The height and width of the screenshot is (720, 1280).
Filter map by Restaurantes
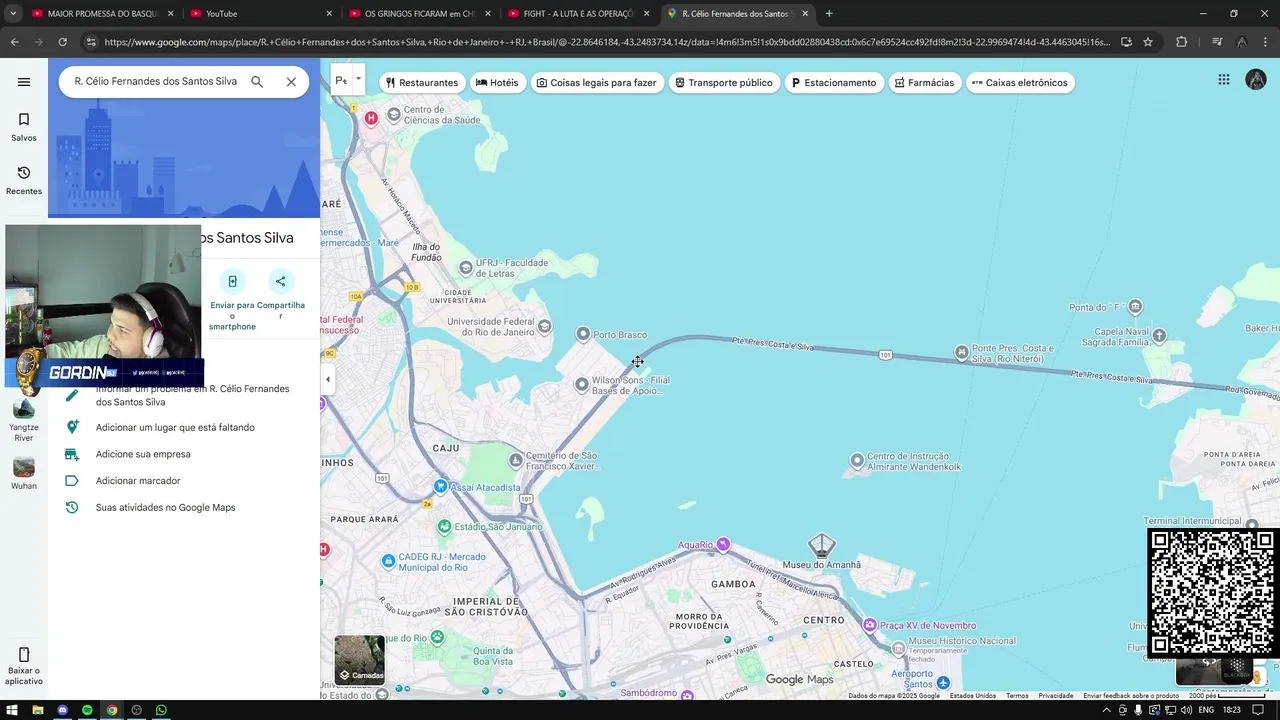(x=422, y=83)
